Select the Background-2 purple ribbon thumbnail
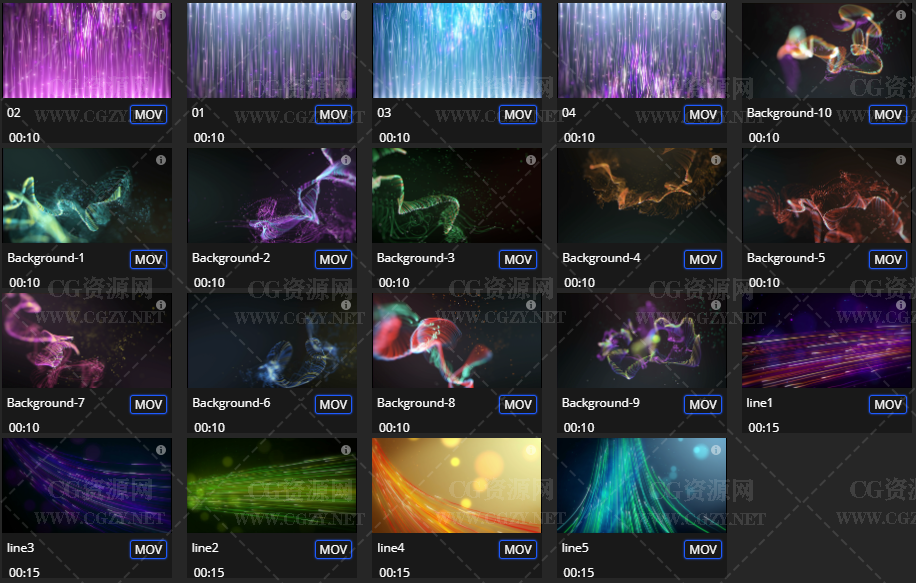This screenshot has height=583, width=916. tap(272, 195)
